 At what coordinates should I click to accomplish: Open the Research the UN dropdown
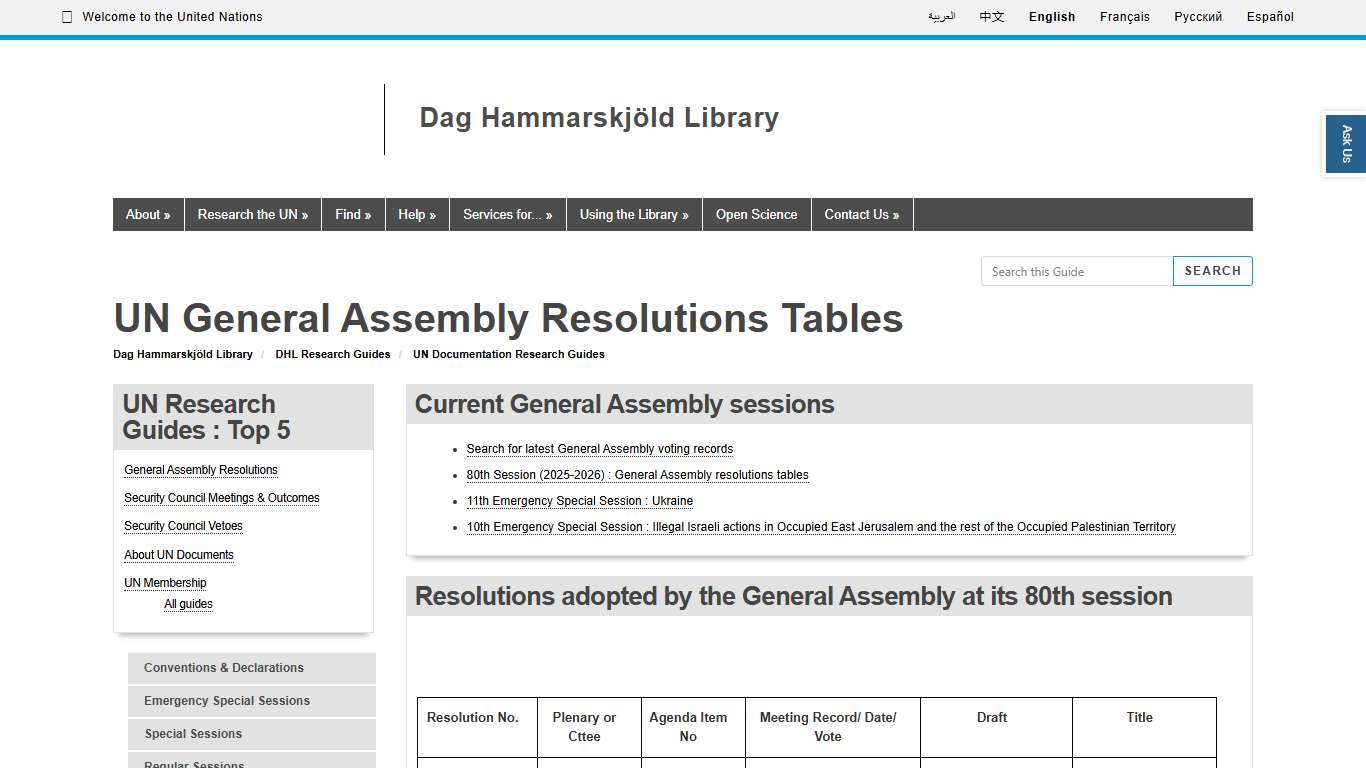click(x=252, y=214)
